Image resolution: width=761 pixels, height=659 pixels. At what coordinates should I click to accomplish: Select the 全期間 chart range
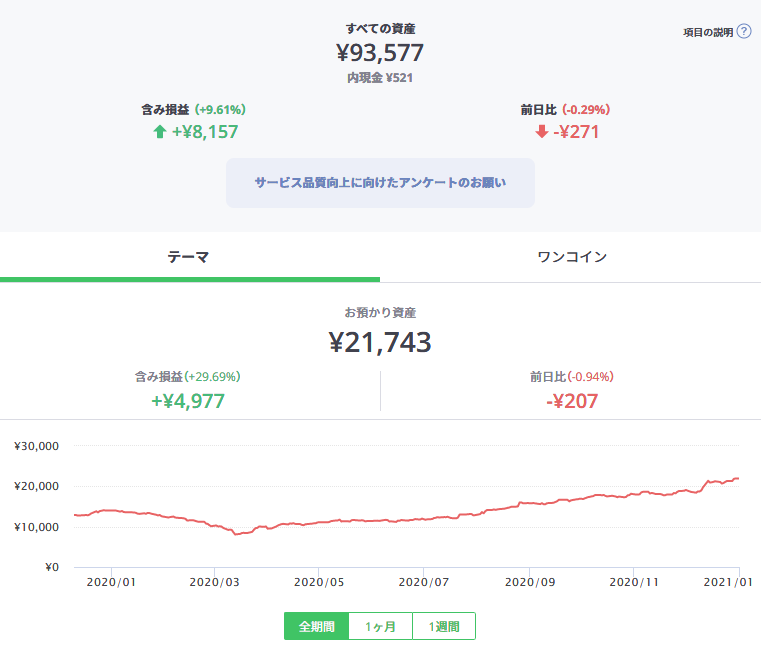click(x=316, y=626)
